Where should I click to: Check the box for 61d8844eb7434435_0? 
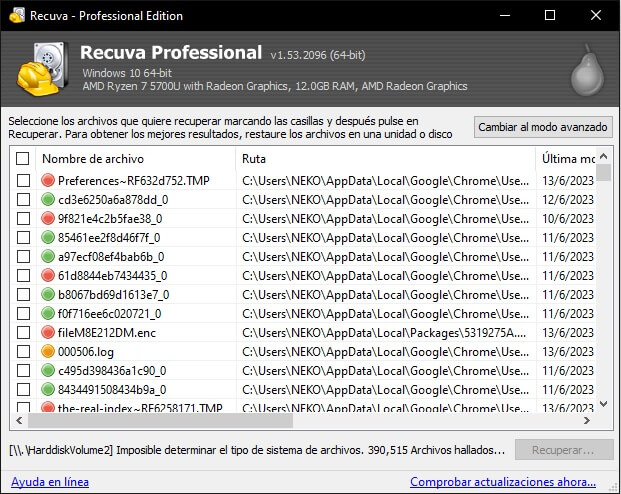tap(23, 276)
